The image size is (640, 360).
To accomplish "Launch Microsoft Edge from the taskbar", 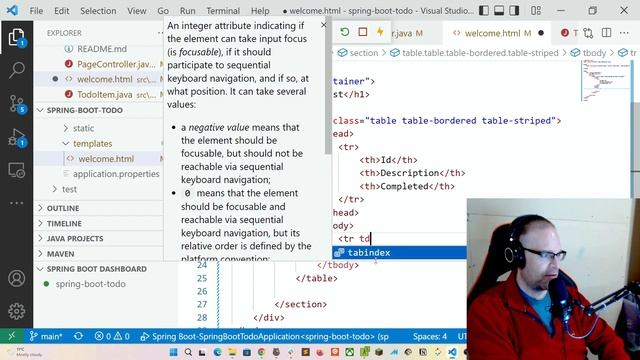I will pyautogui.click(x=217, y=352).
